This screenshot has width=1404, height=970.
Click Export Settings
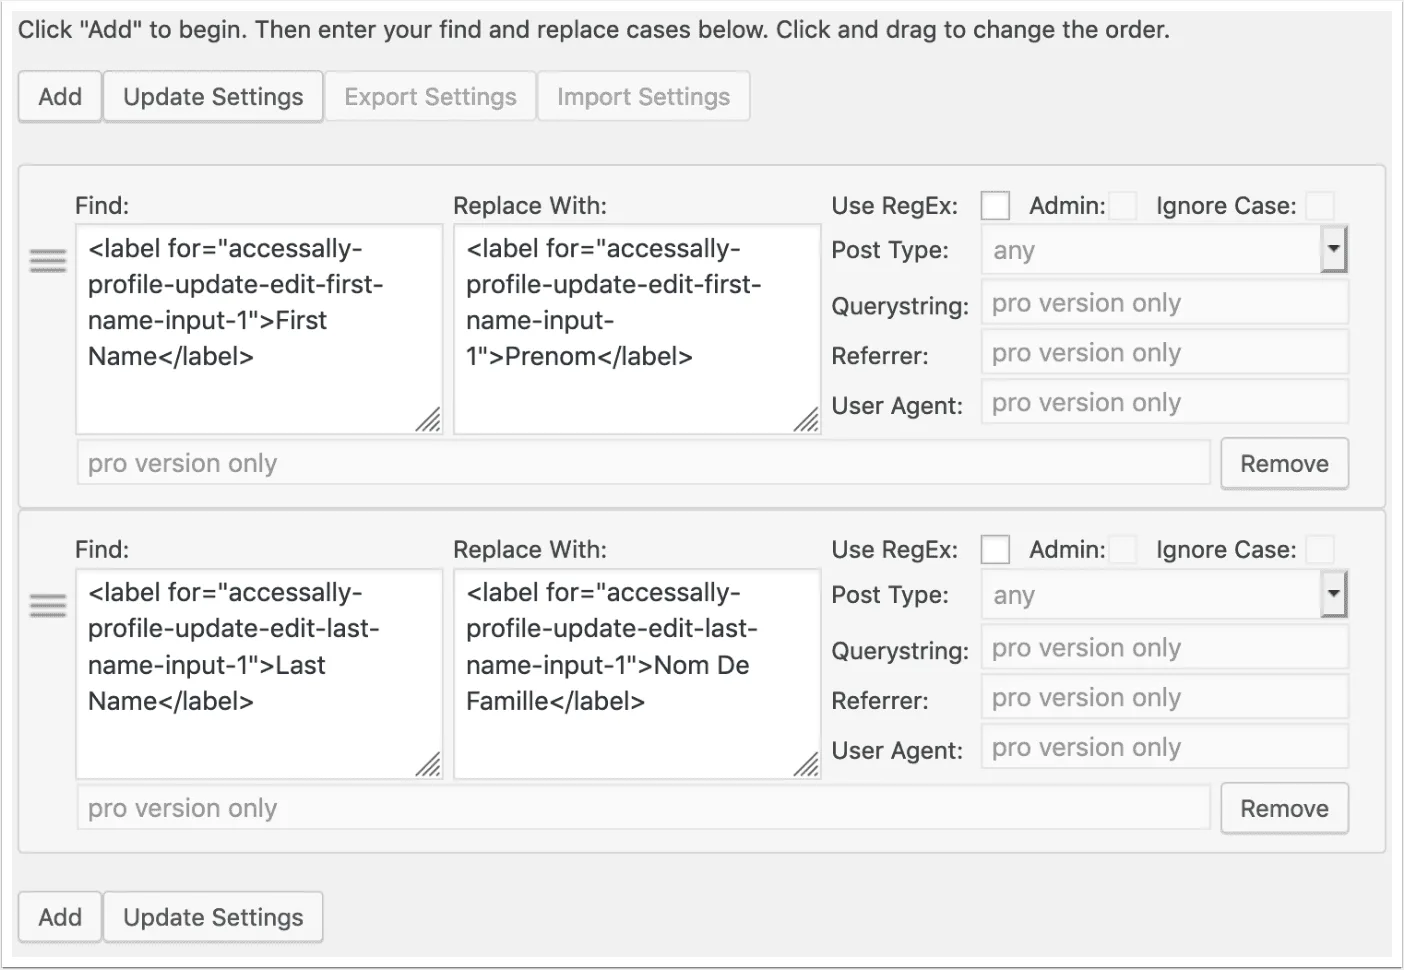[430, 97]
